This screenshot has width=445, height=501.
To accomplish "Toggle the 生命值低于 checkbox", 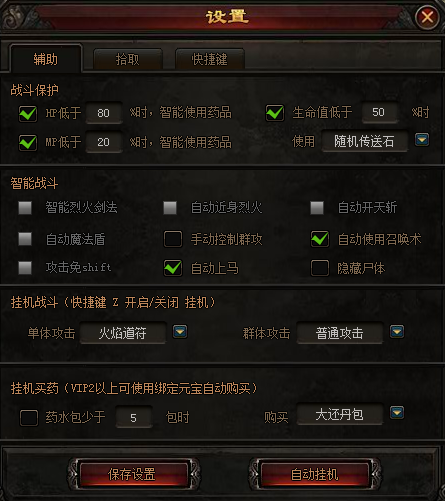I will [275, 113].
